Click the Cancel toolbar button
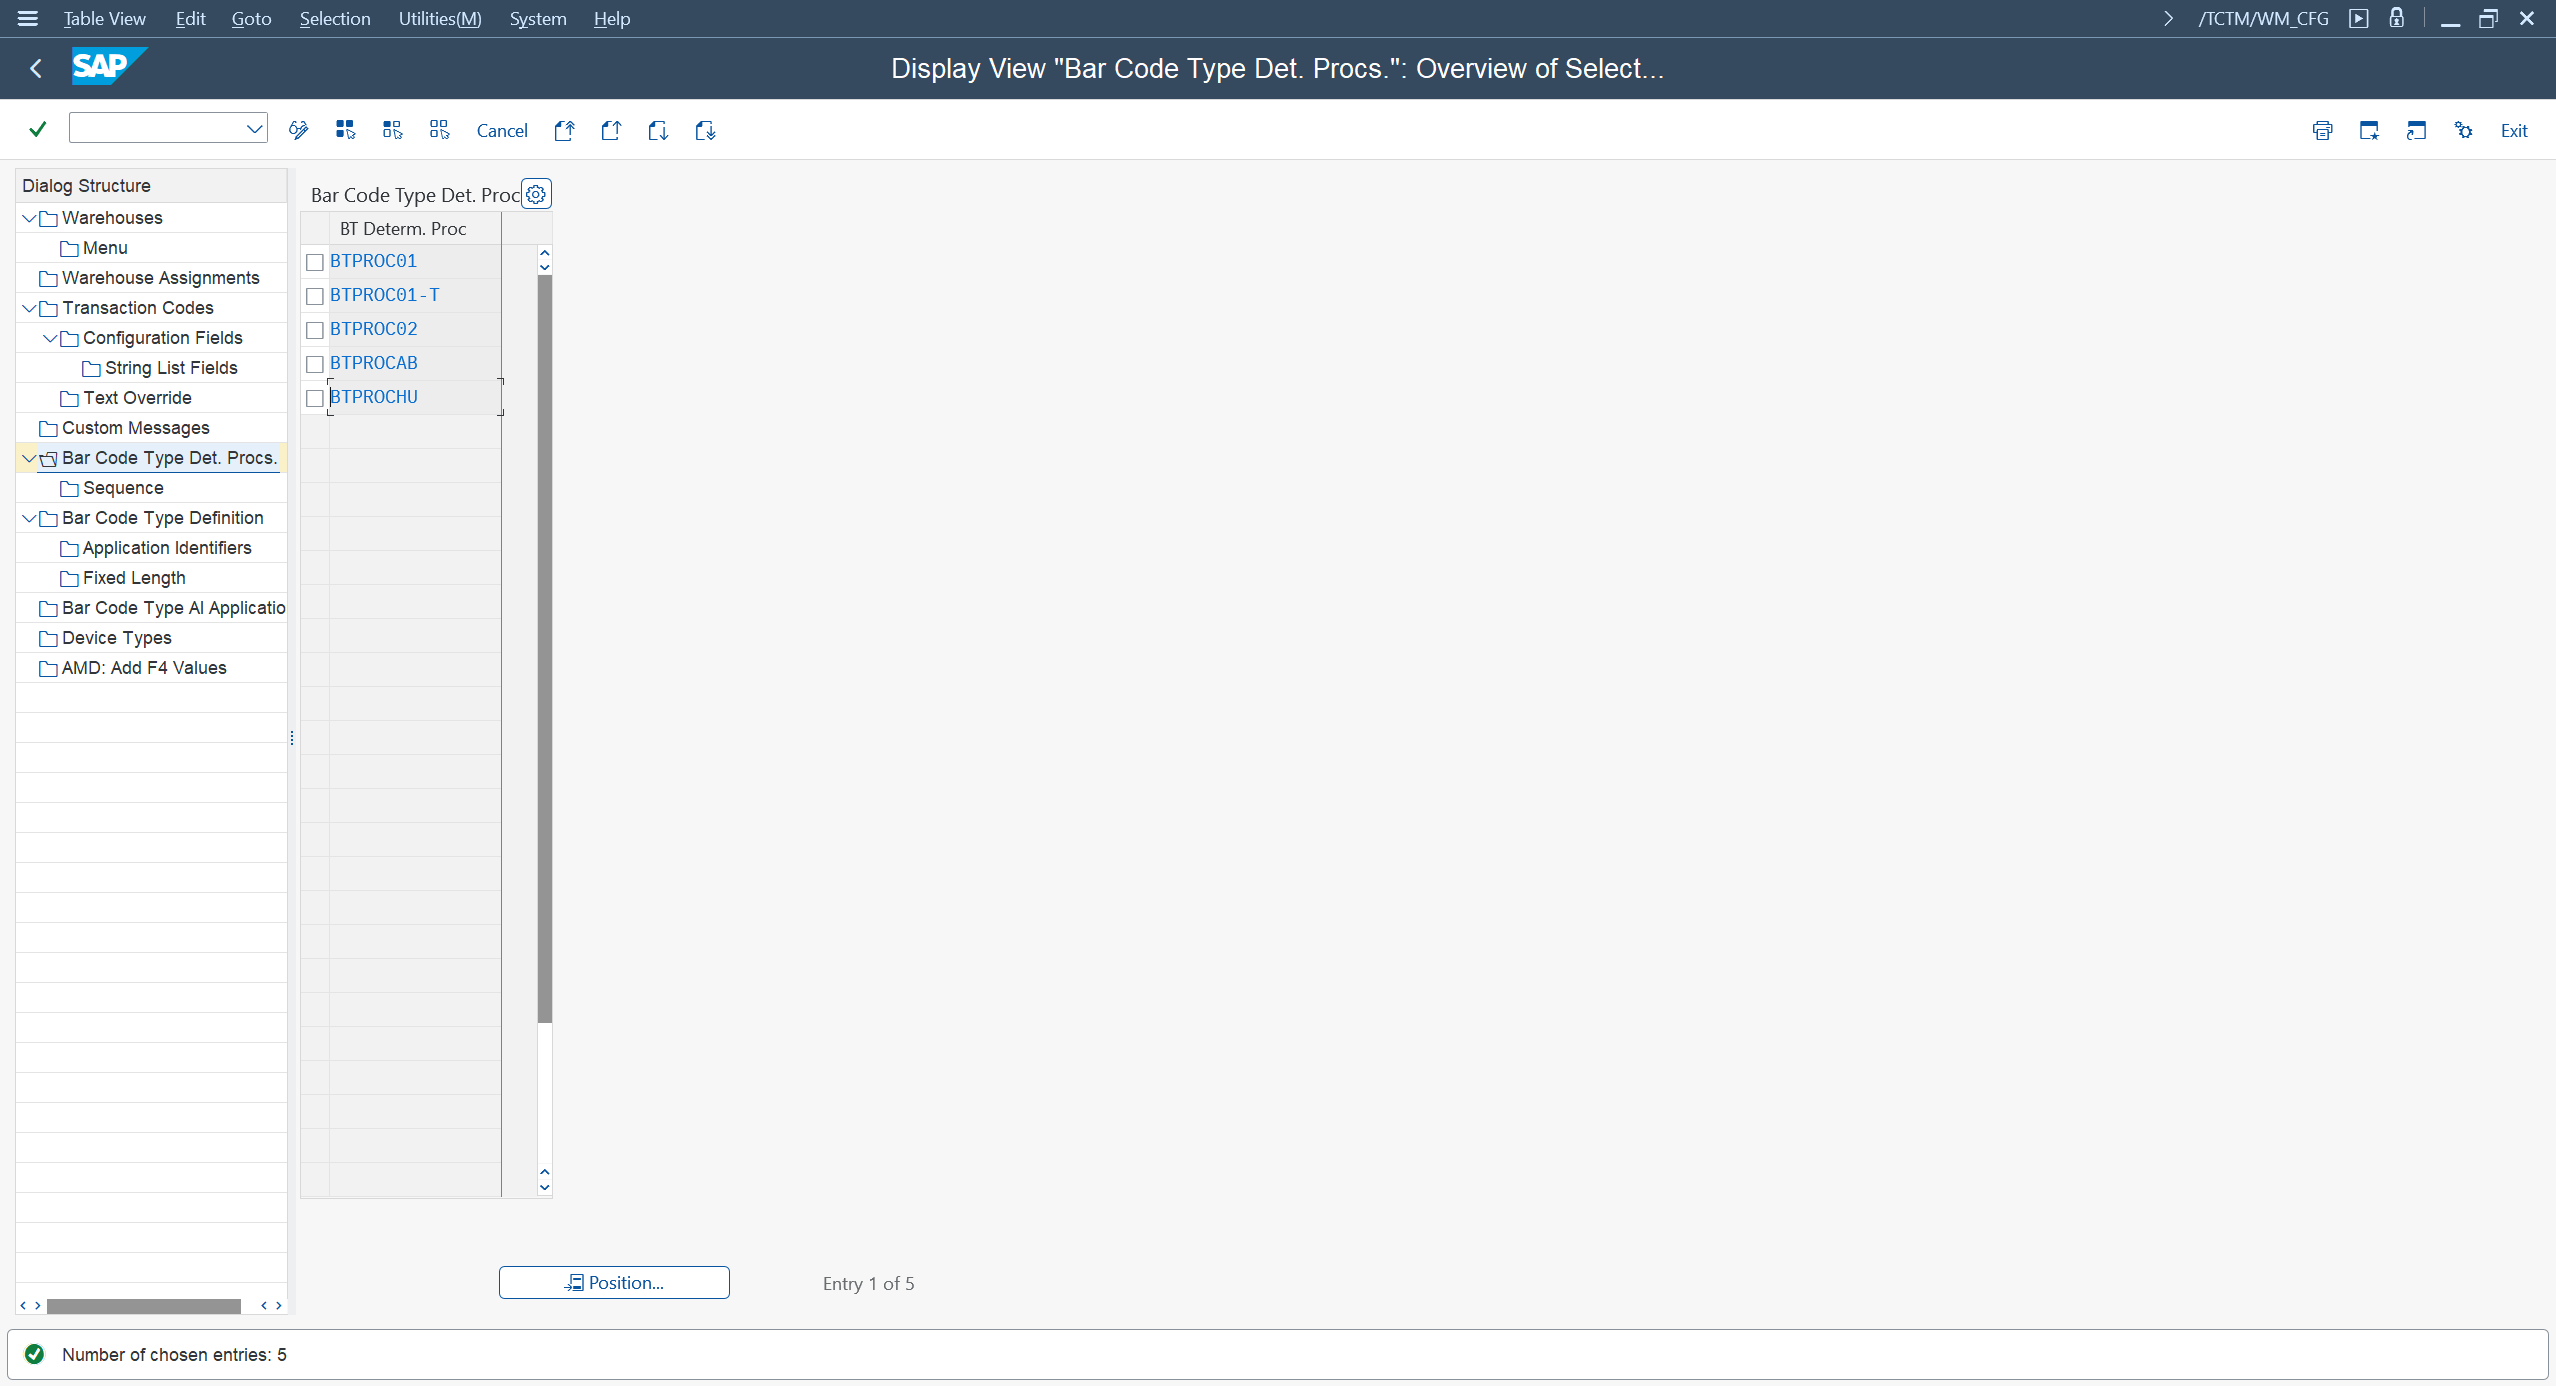Viewport: 2556px width, 1386px height. pos(502,131)
